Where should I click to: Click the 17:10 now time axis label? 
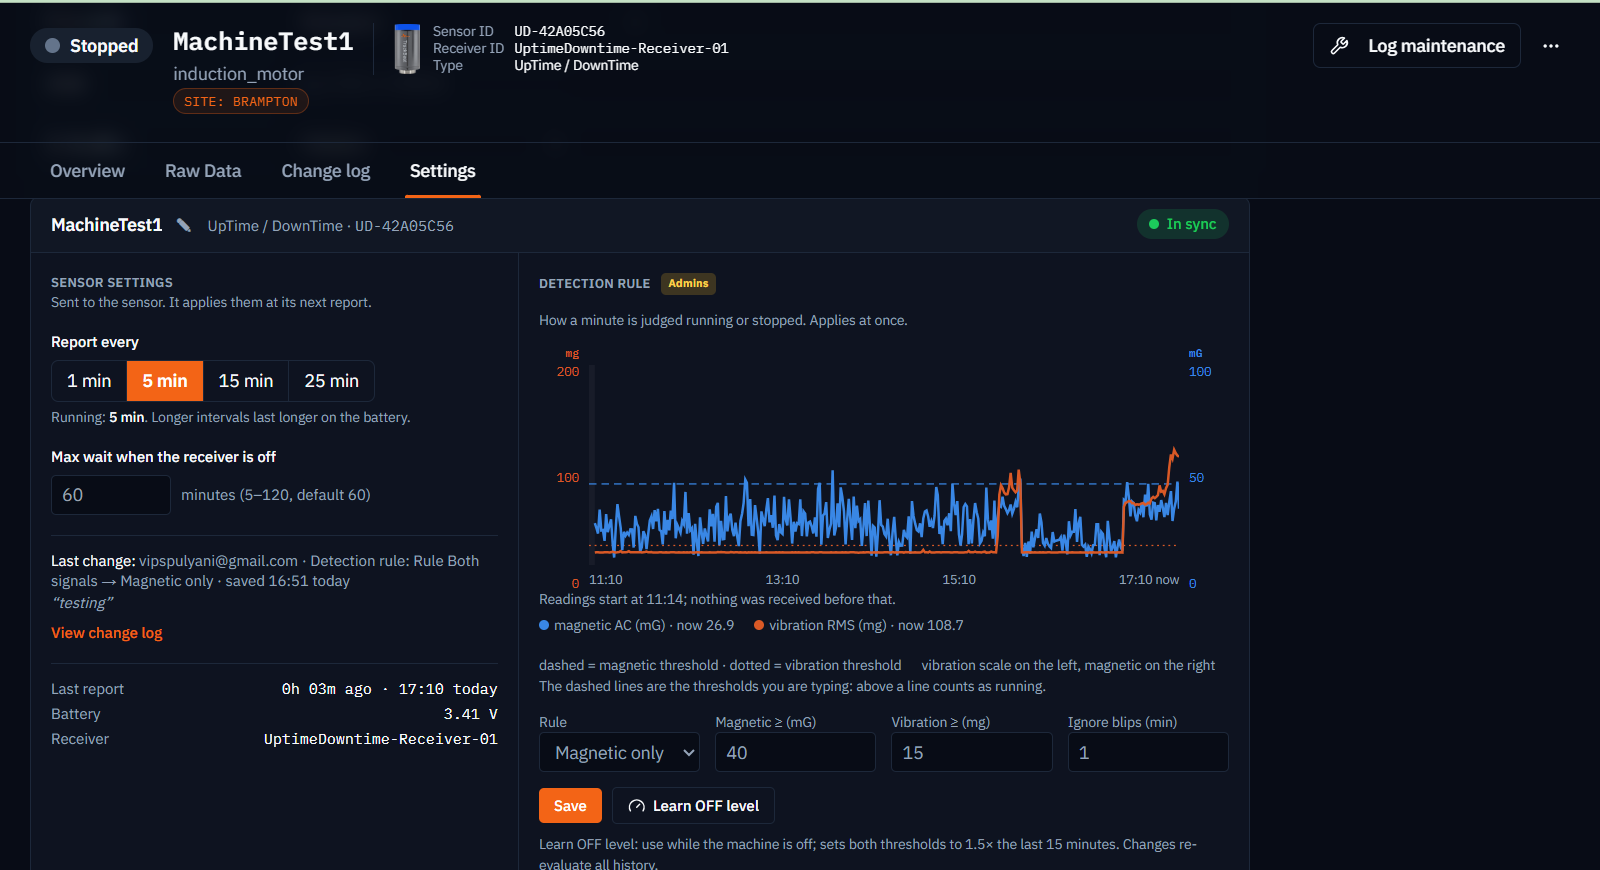[x=1149, y=579]
